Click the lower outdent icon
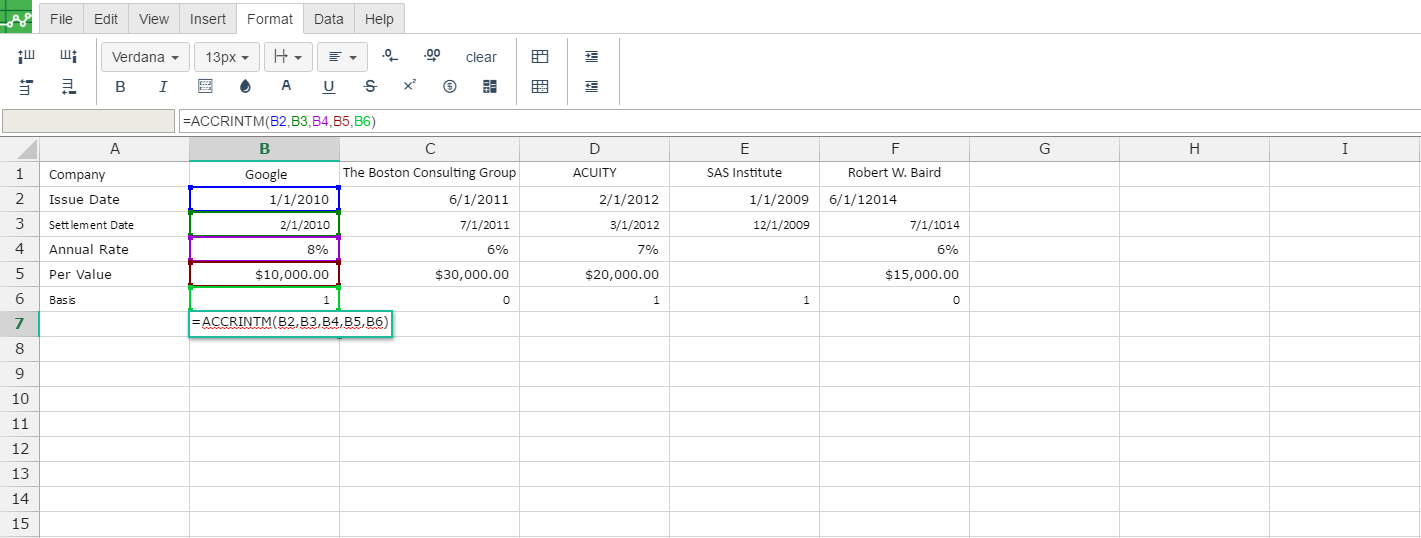 592,87
